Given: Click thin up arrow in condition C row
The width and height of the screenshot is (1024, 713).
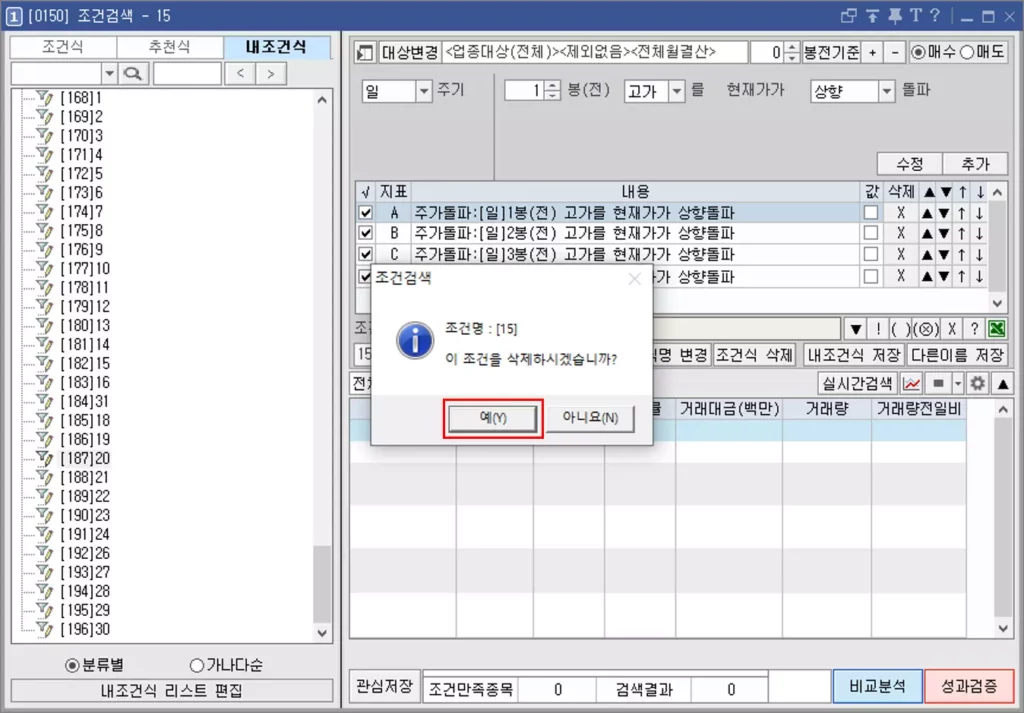Looking at the screenshot, I should (962, 255).
